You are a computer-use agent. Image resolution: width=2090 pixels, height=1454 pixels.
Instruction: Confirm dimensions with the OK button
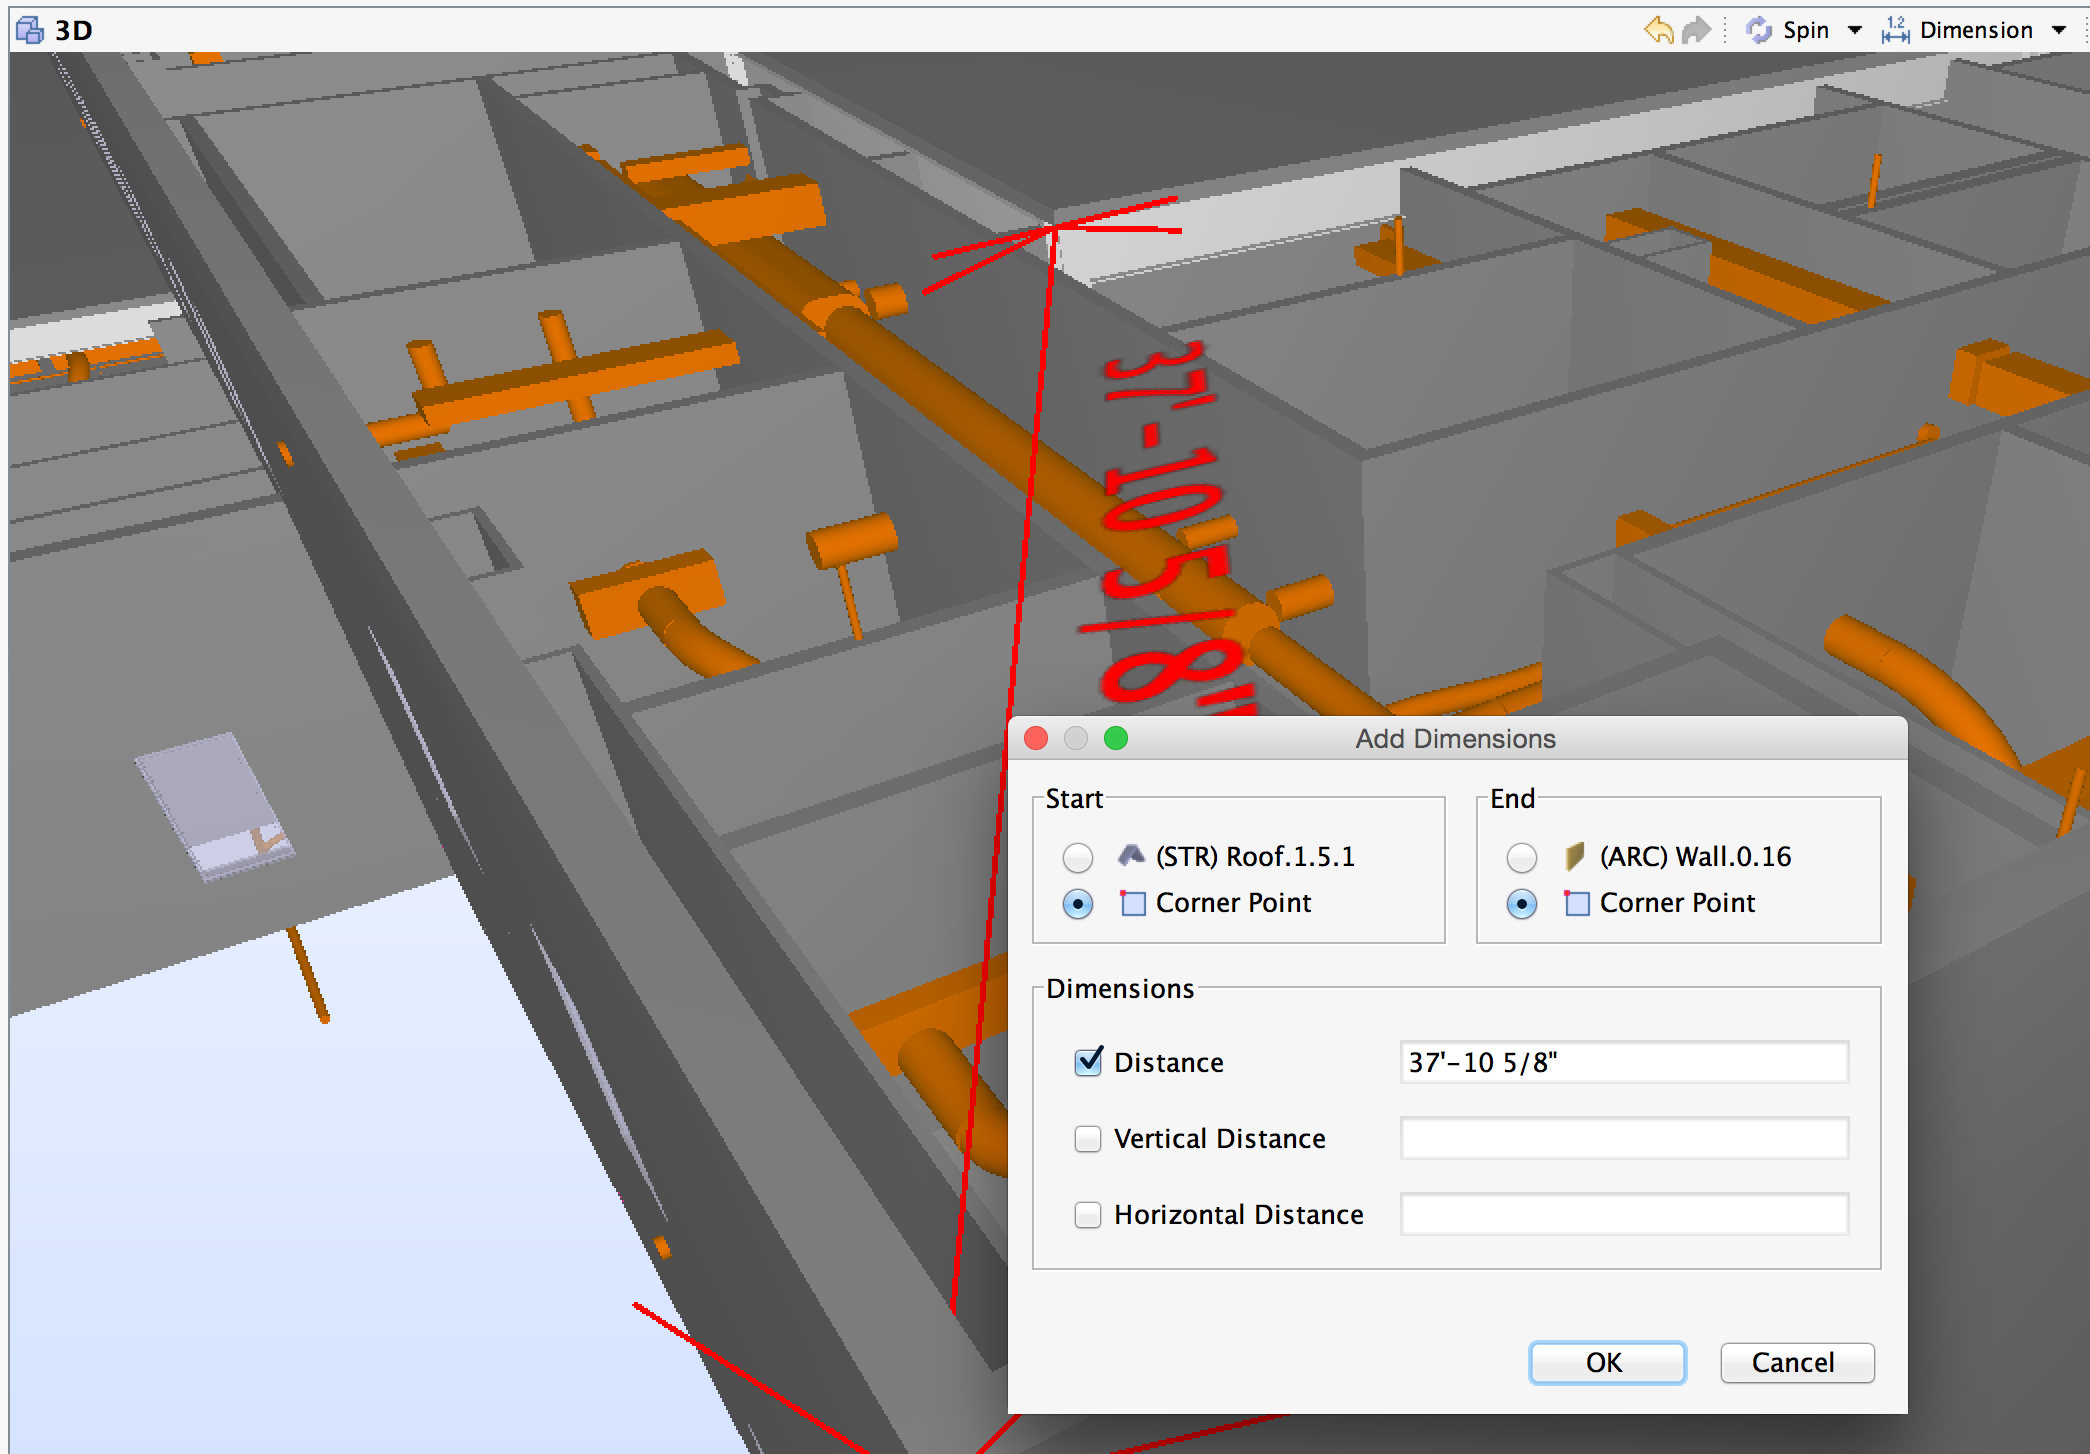1607,1363
